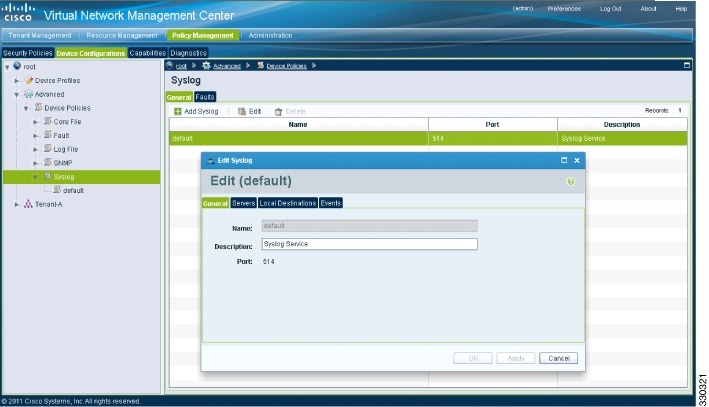
Task: Expand the Device Profiles node
Action: pos(17,81)
